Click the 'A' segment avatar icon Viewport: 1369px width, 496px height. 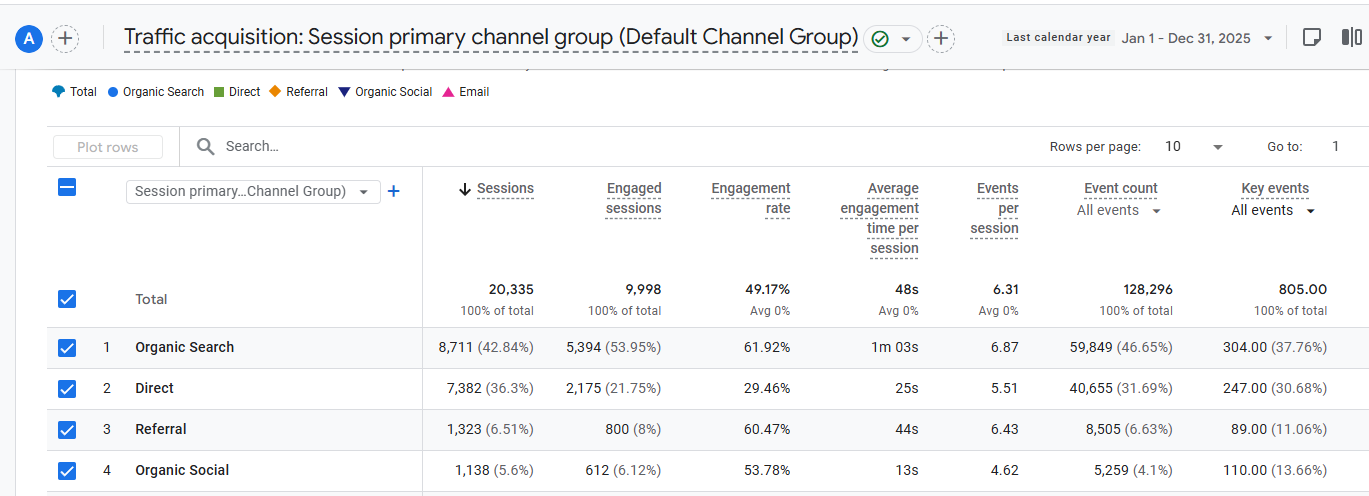pos(29,39)
